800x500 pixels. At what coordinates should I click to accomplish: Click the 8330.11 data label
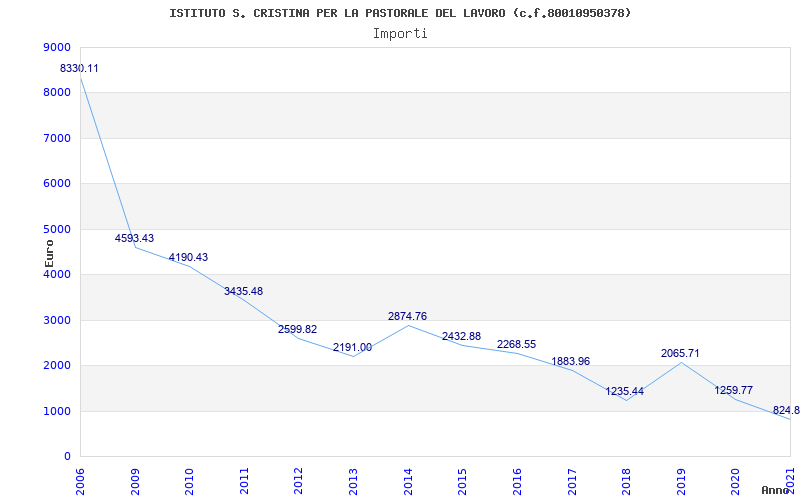click(79, 68)
